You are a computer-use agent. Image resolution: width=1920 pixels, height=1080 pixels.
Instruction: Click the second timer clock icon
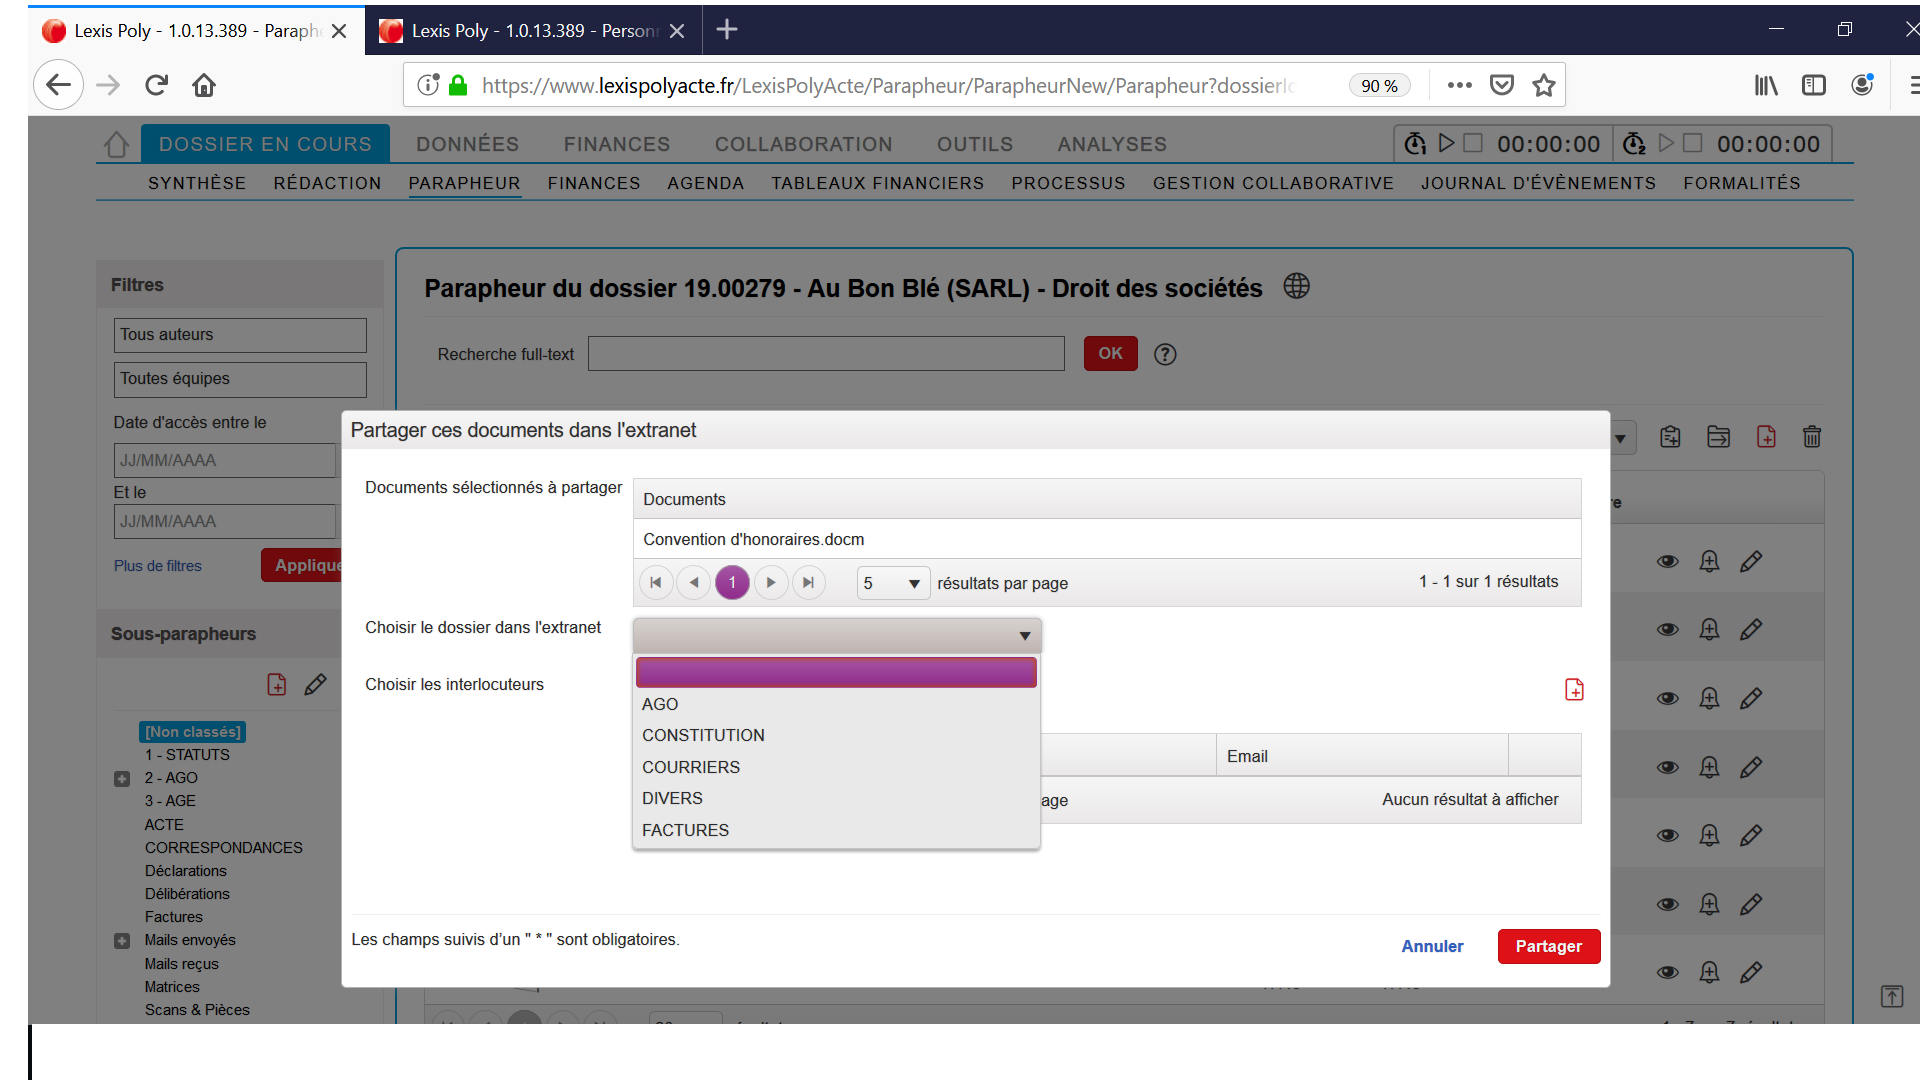[1634, 144]
